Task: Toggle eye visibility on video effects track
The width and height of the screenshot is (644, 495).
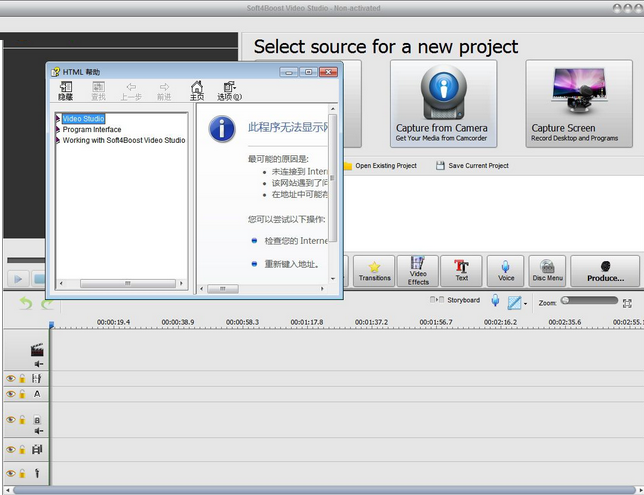Action: coord(11,378)
